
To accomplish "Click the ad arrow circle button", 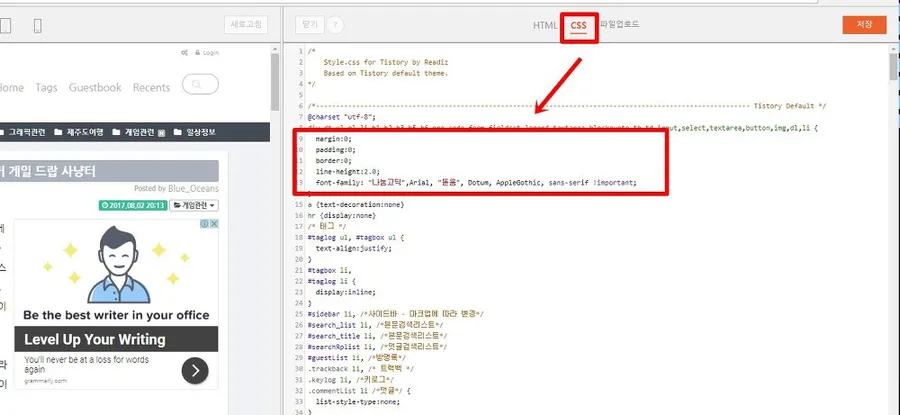I will [x=195, y=371].
